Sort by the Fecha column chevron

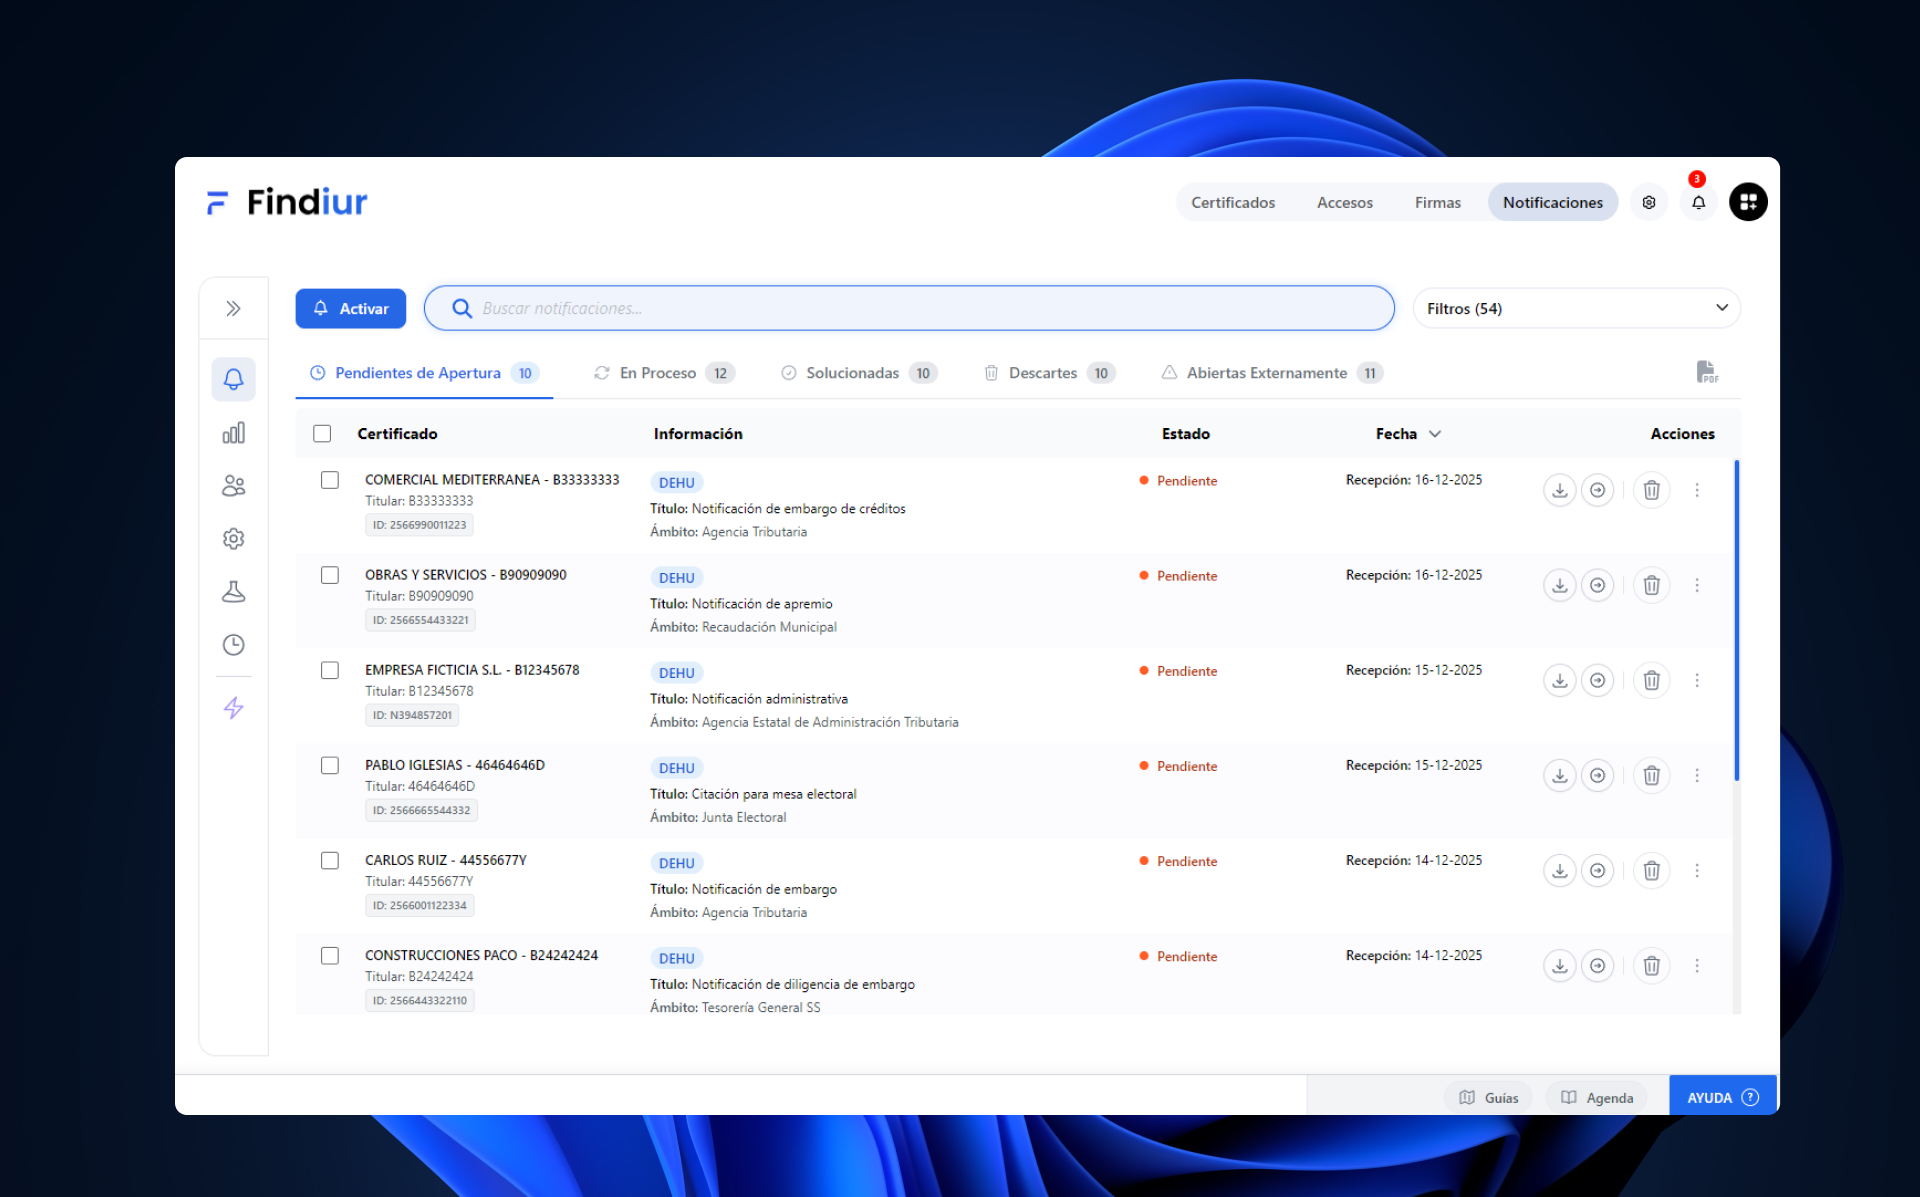[1435, 433]
